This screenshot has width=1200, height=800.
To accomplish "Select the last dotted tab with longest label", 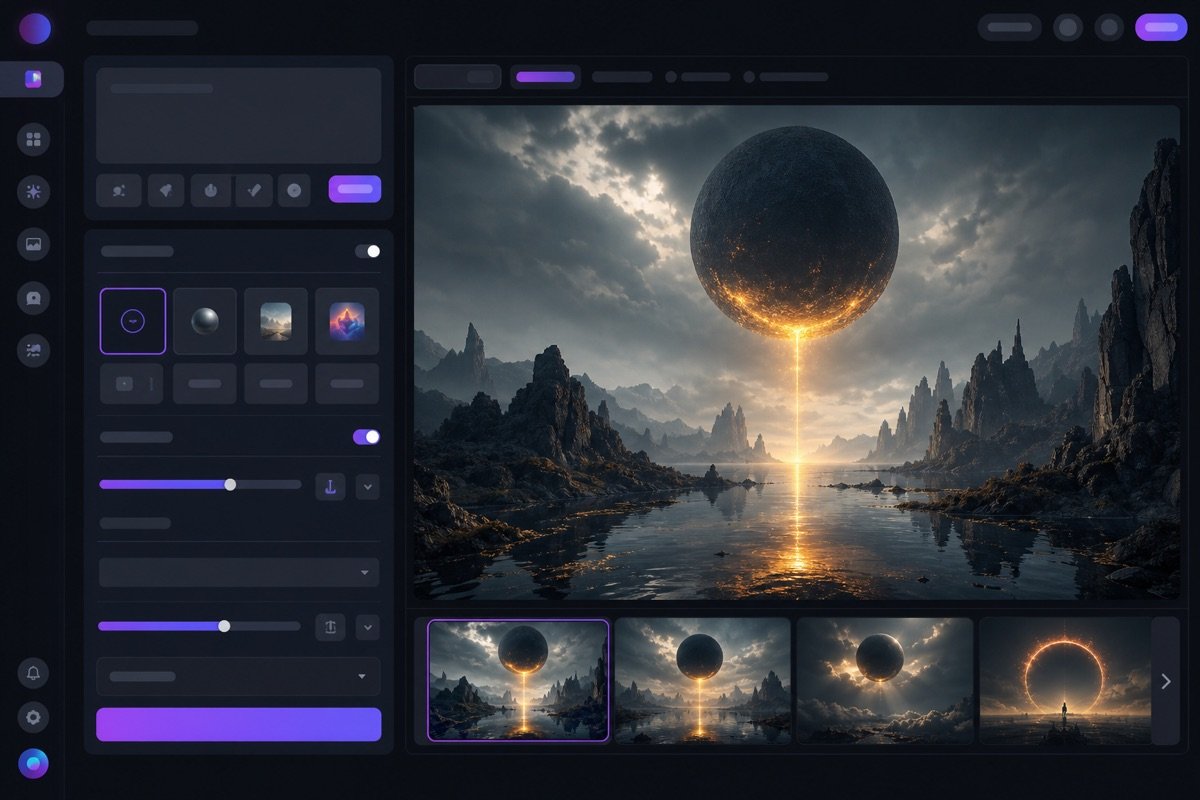I will pos(786,77).
